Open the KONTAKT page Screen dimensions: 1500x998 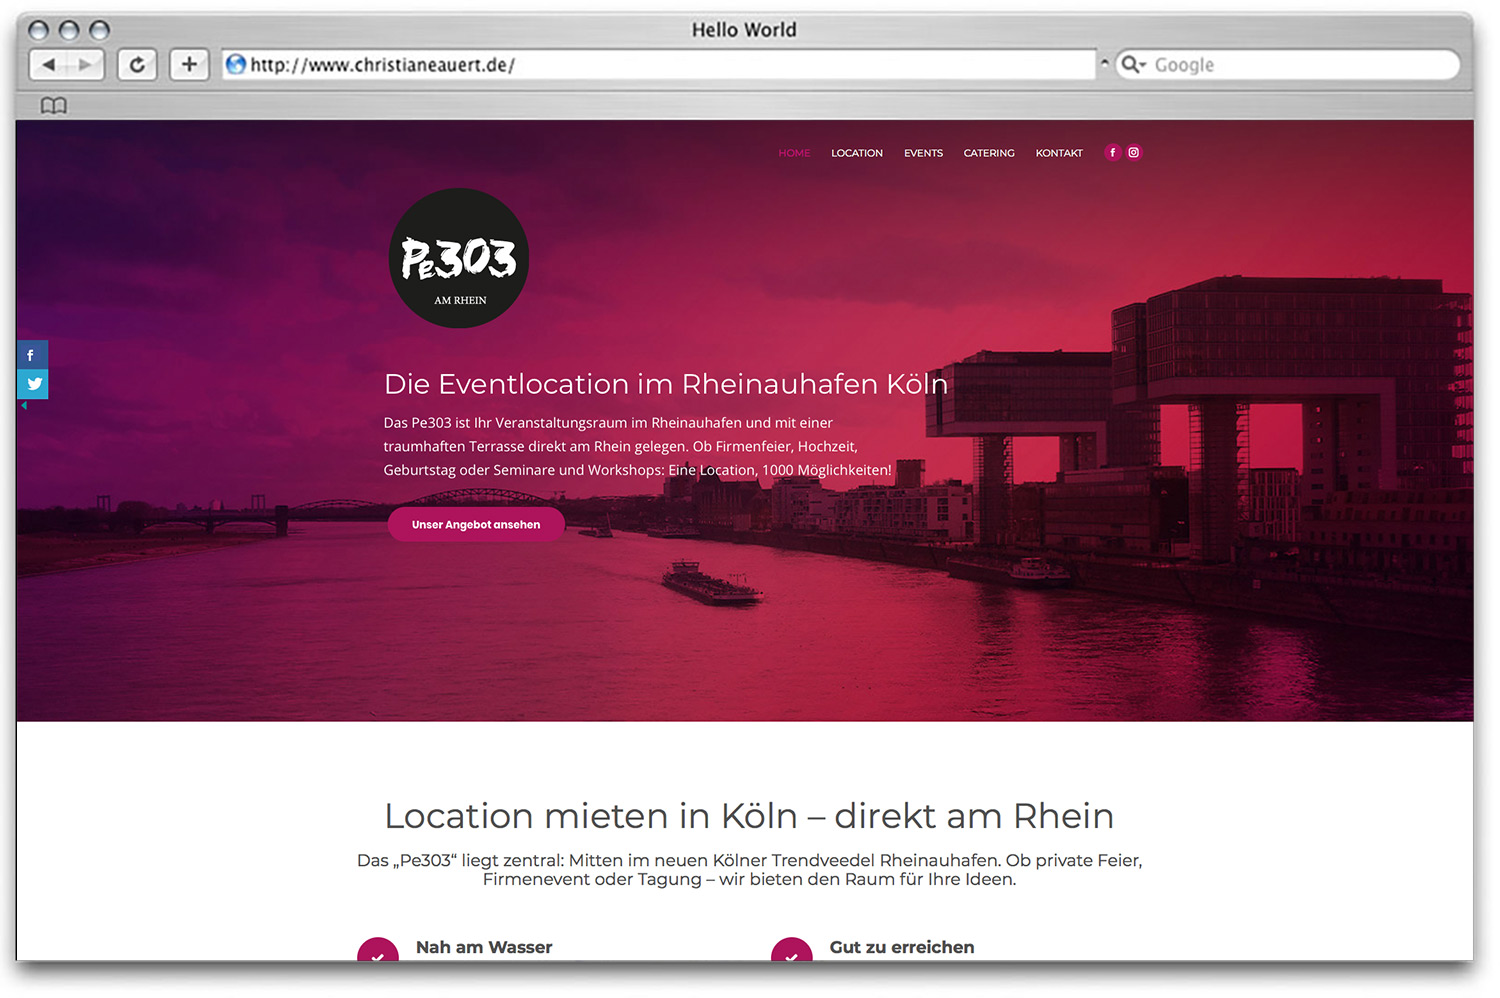[x=1058, y=152]
